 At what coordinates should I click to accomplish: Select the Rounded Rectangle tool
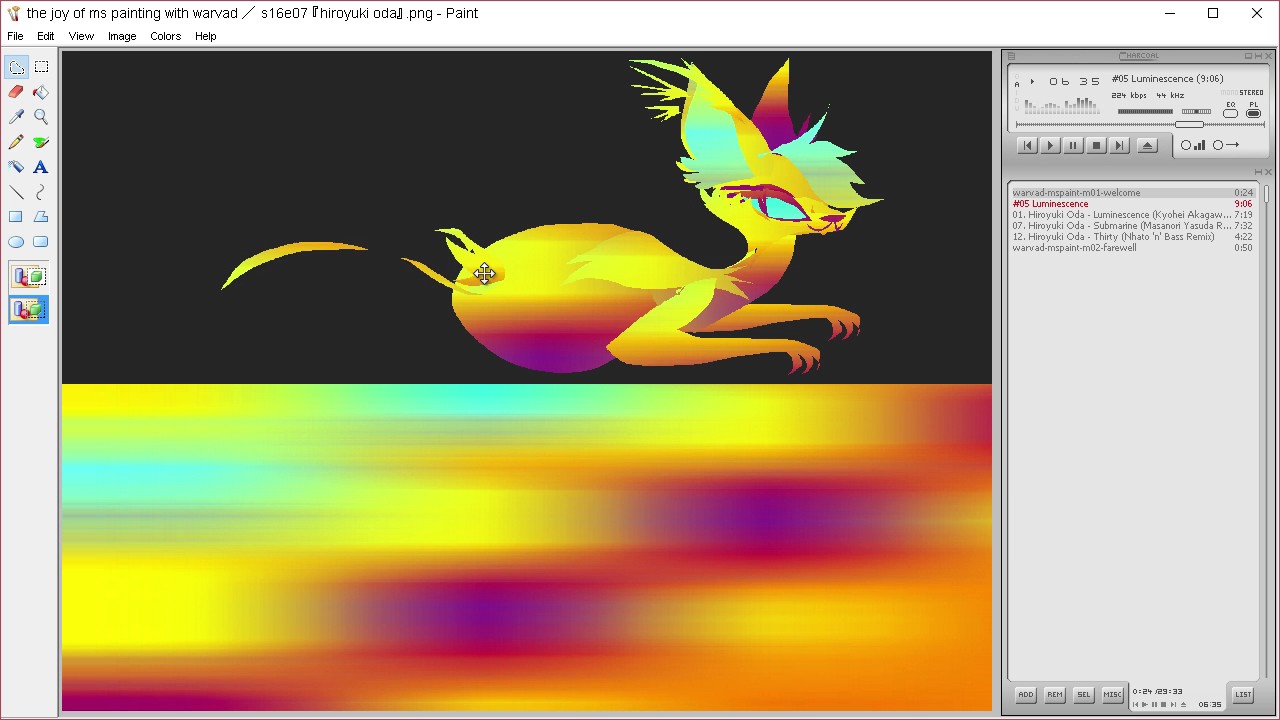click(41, 242)
